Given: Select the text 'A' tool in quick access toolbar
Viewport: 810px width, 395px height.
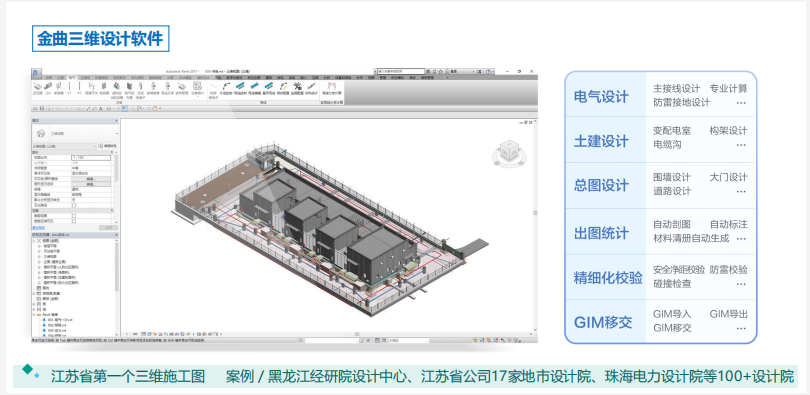Looking at the screenshot, I should (x=101, y=108).
